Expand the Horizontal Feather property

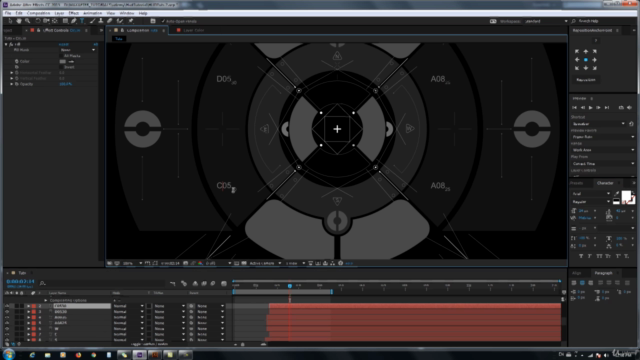(x=11, y=73)
